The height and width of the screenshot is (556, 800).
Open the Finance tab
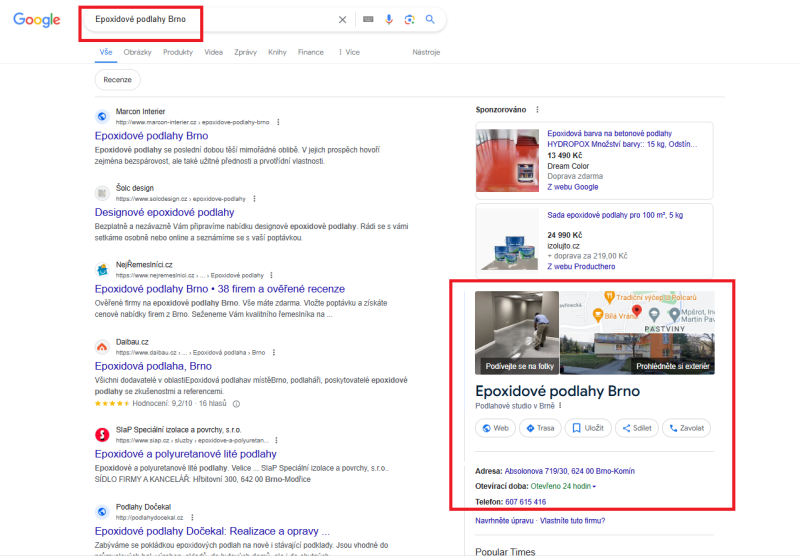pos(311,52)
